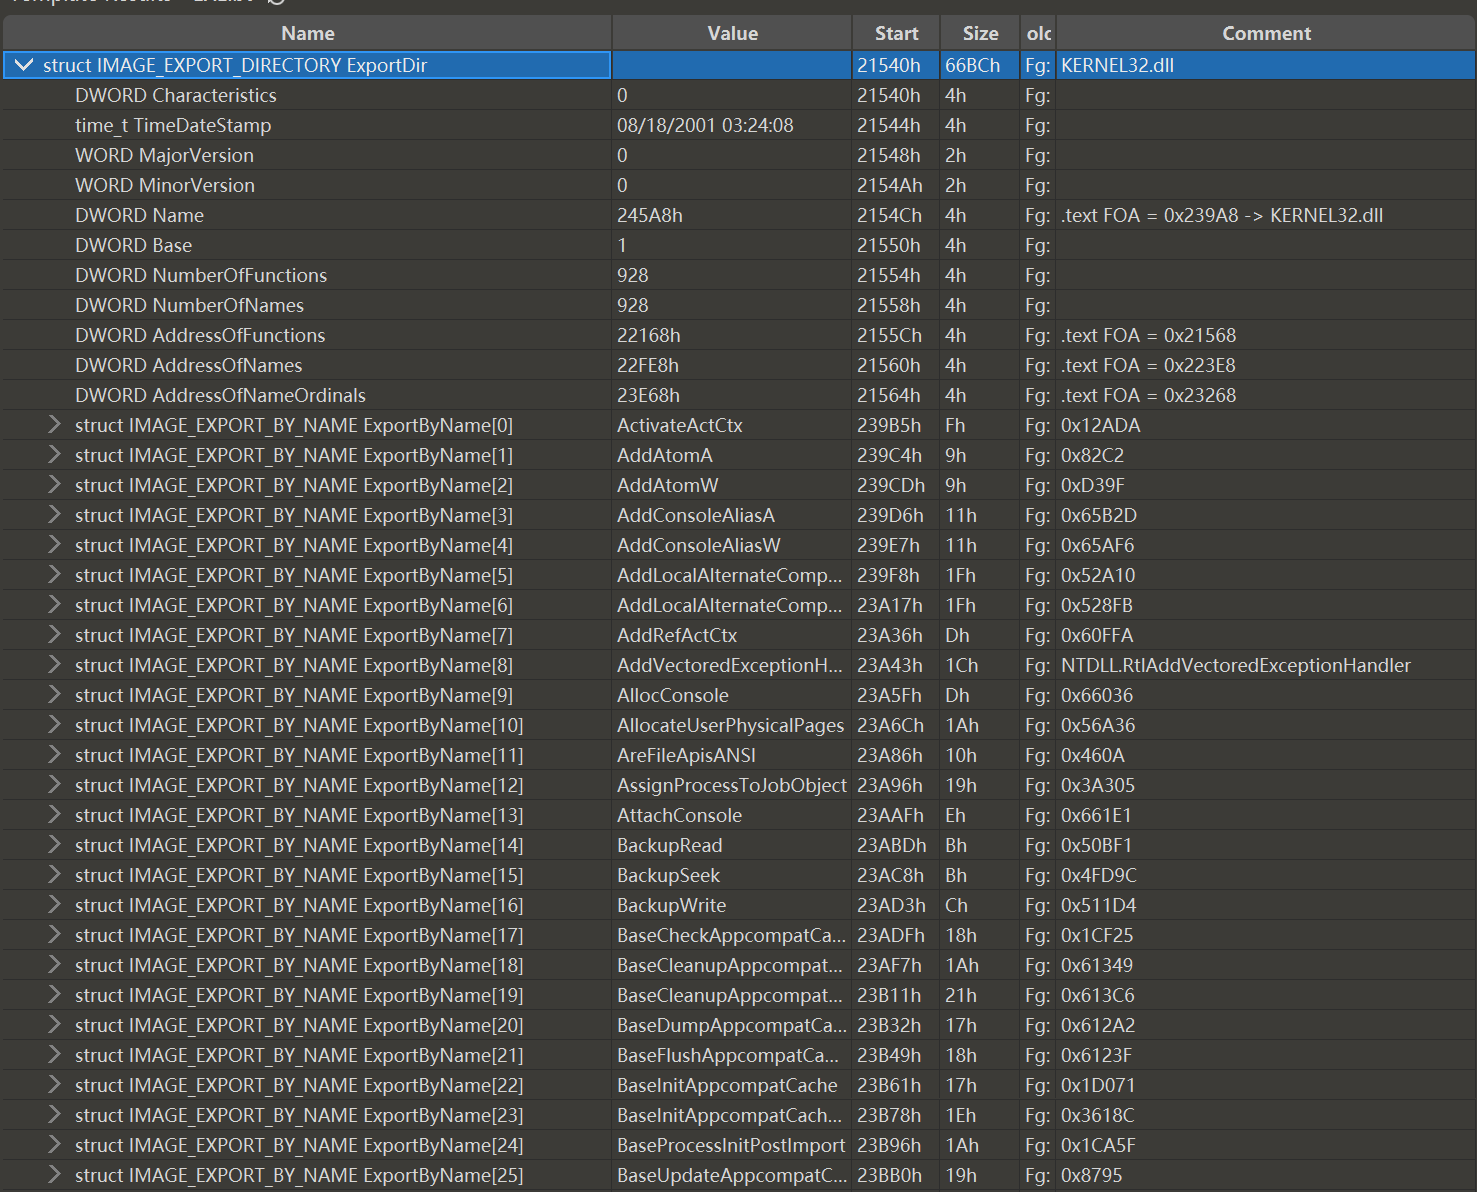Click the value AreFileApisANSI
1477x1192 pixels.
point(687,755)
